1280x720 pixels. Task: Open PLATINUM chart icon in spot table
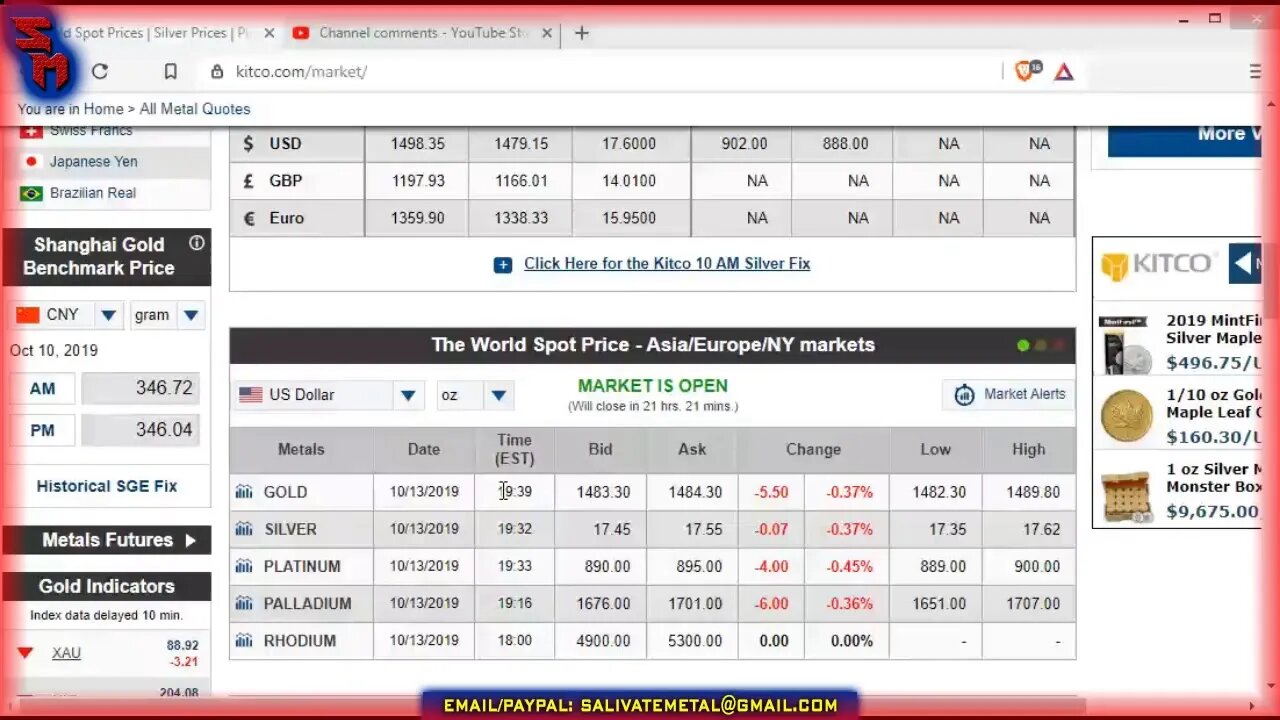(x=244, y=566)
